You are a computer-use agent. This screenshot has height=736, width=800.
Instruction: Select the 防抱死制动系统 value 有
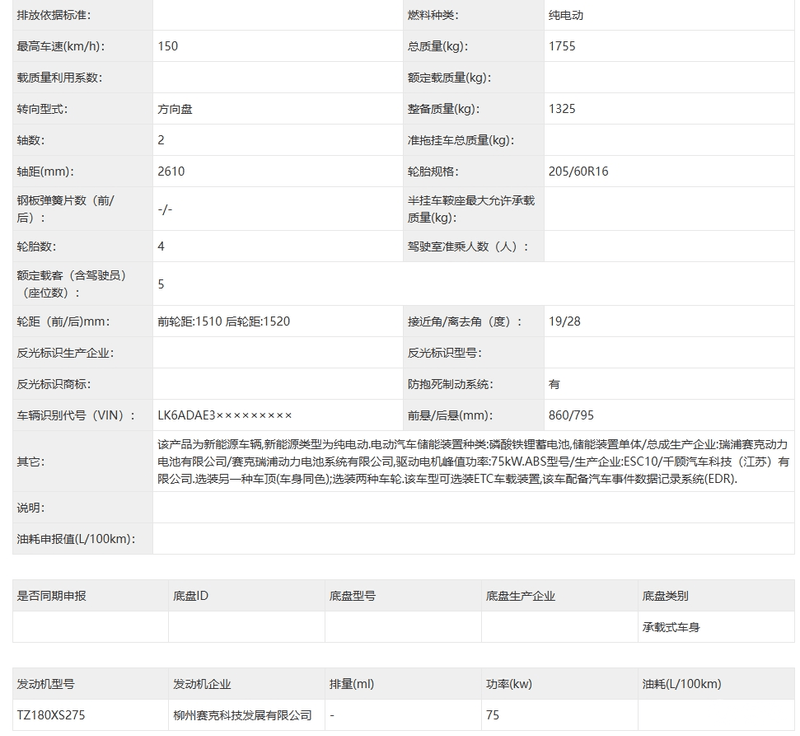[554, 384]
